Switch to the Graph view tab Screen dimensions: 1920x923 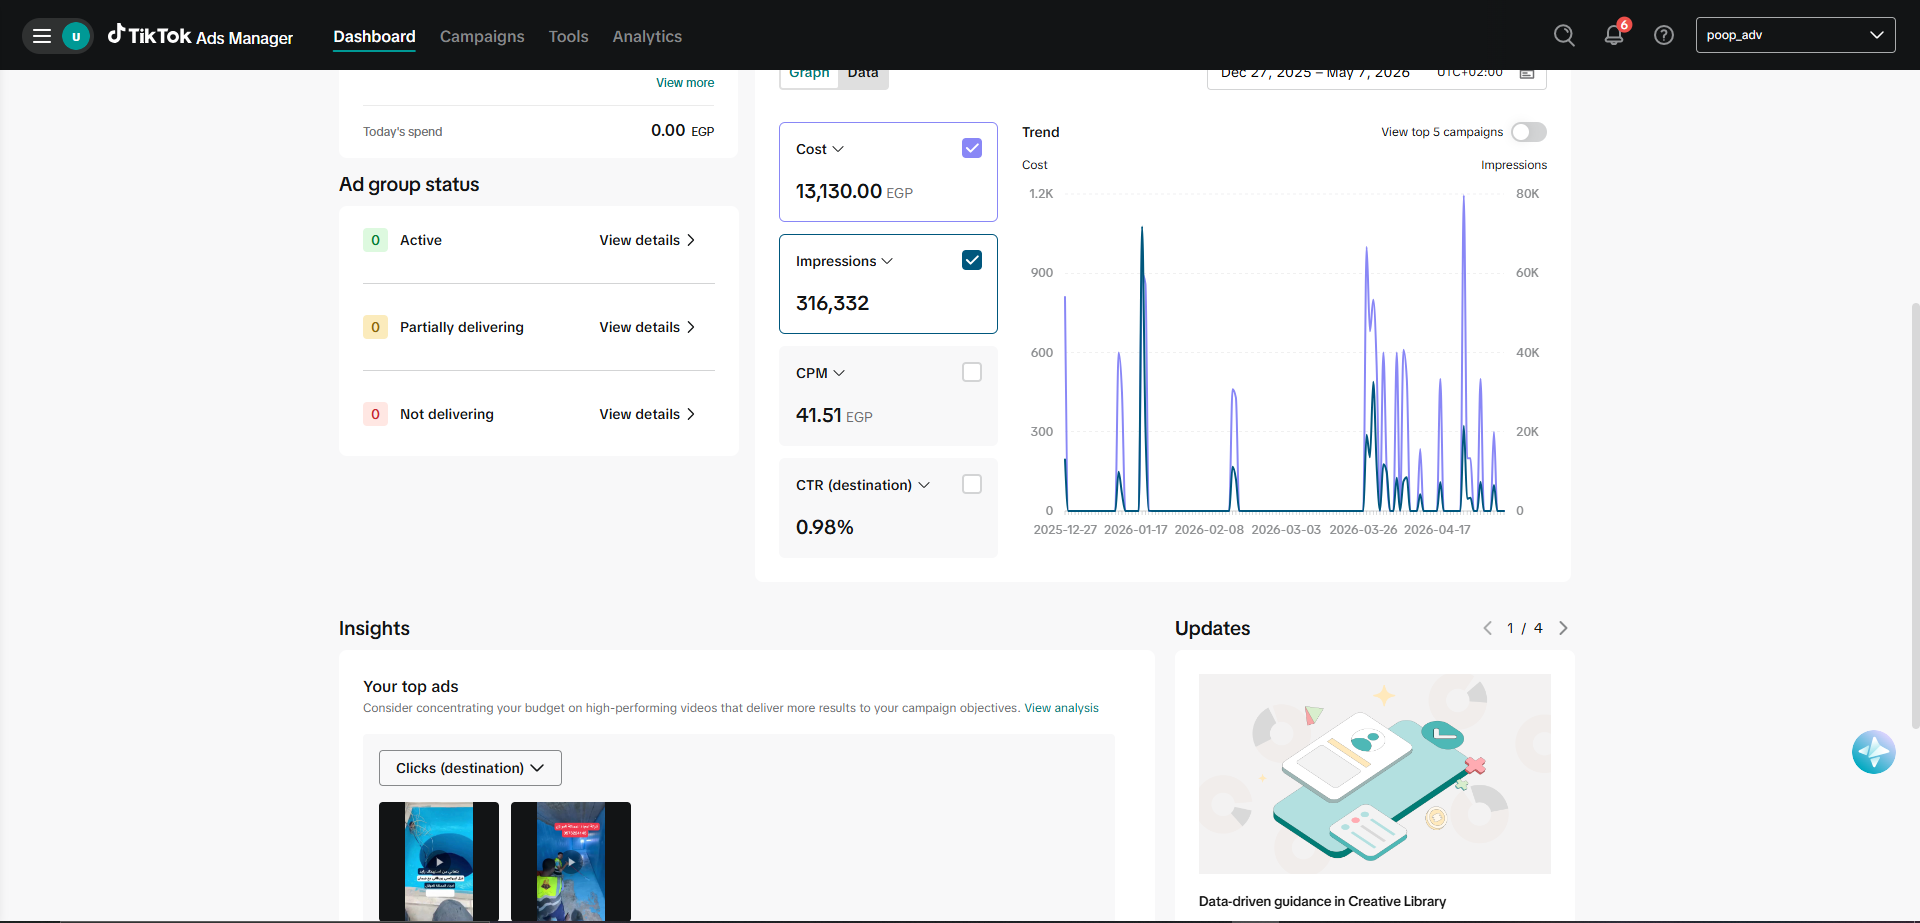(809, 76)
